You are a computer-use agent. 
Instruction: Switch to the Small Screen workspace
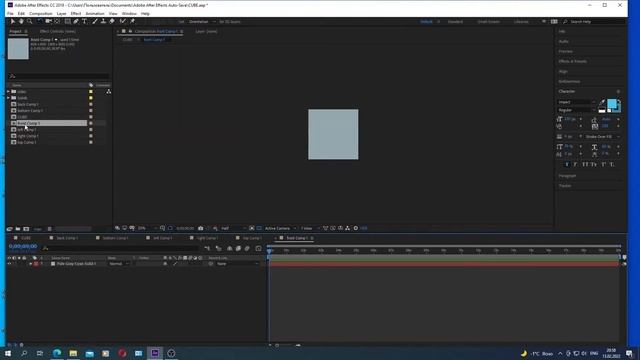(489, 22)
